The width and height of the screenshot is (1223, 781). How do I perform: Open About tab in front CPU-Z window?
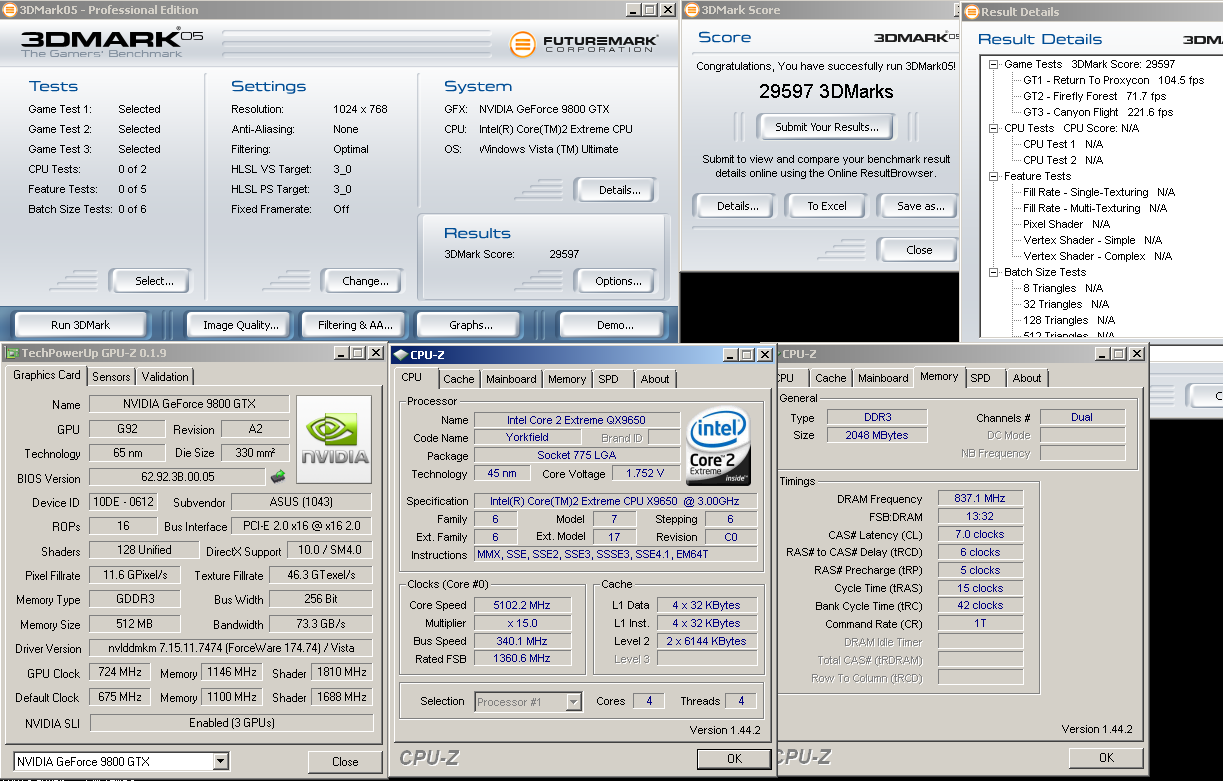coord(655,379)
